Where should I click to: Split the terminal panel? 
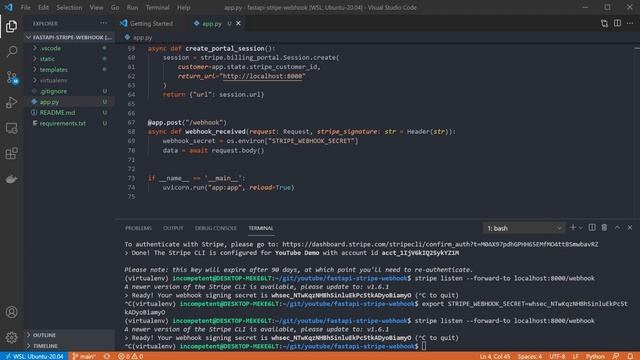(x=592, y=228)
